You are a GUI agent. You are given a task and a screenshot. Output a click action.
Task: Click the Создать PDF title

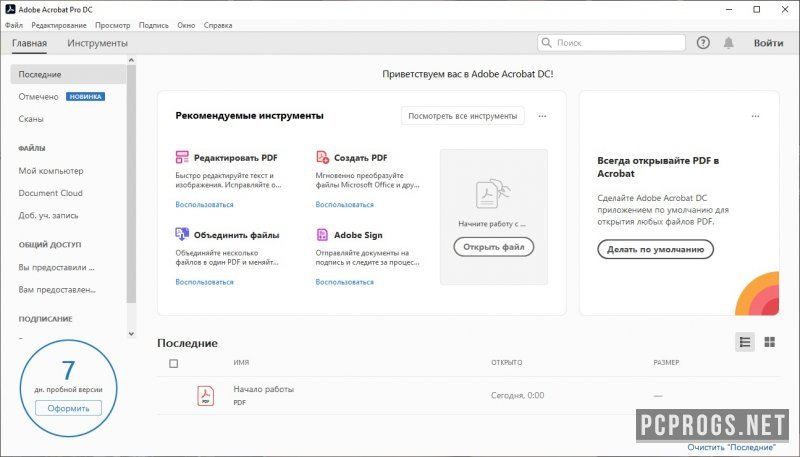[361, 158]
